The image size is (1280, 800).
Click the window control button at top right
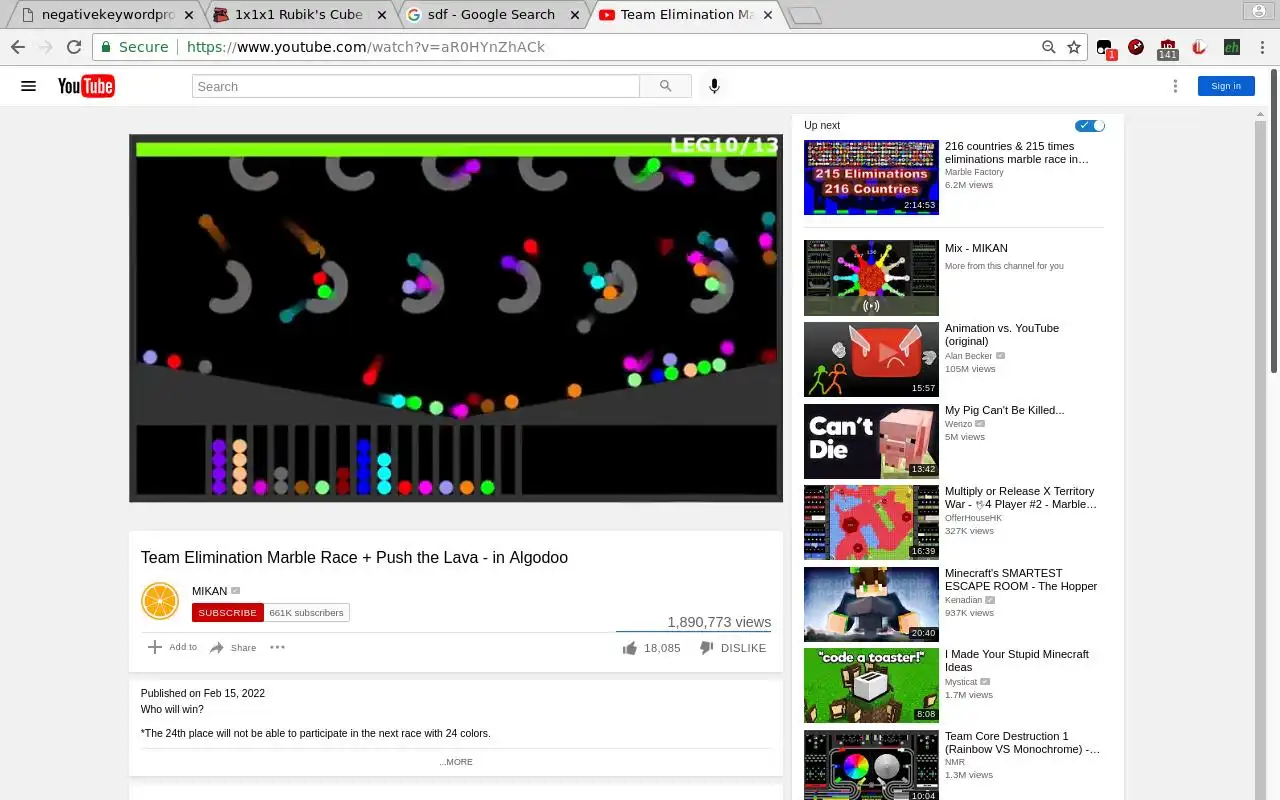click(x=1257, y=11)
